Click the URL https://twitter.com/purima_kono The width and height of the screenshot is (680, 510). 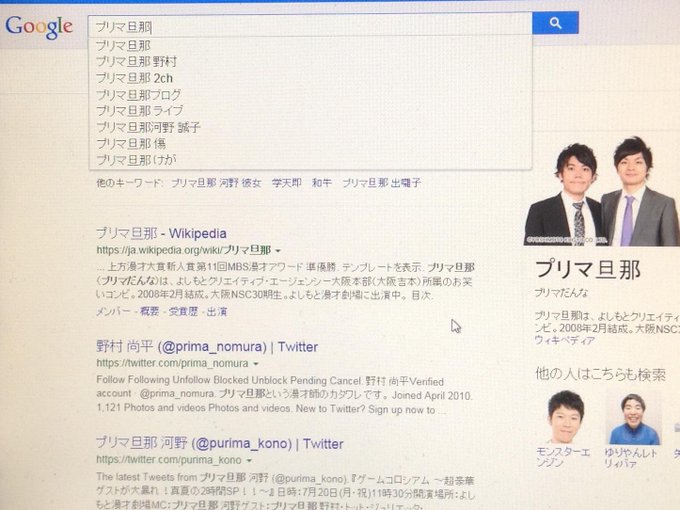tap(169, 460)
